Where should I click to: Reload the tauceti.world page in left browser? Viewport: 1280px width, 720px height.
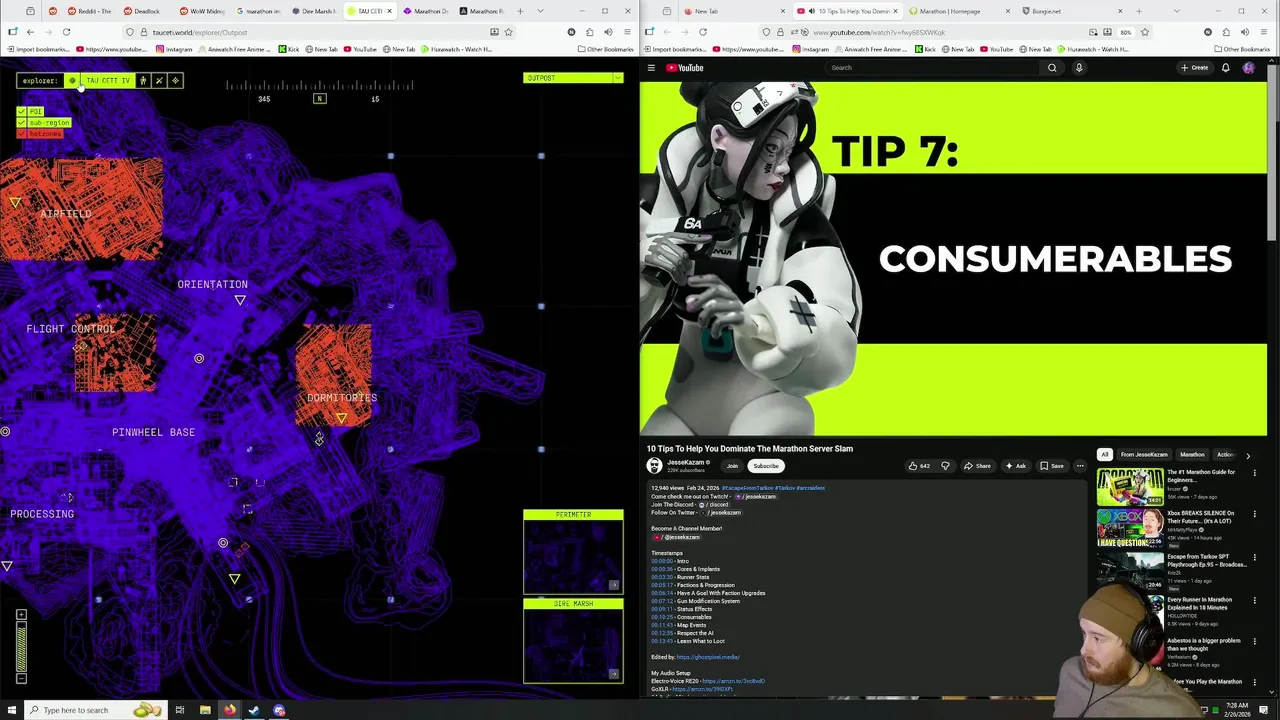pos(66,32)
